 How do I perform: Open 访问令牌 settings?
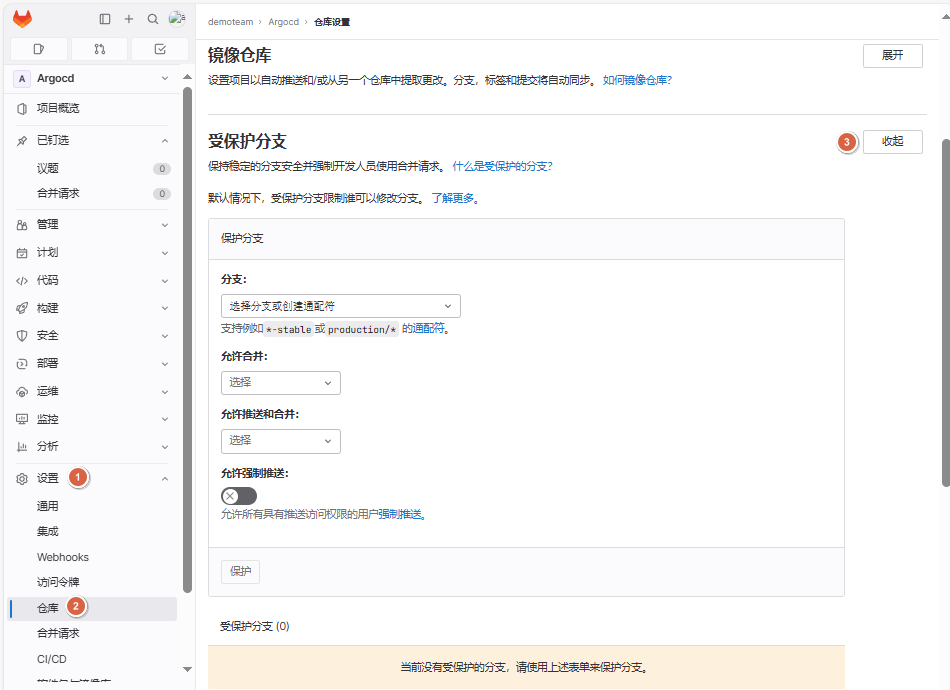(94, 582)
